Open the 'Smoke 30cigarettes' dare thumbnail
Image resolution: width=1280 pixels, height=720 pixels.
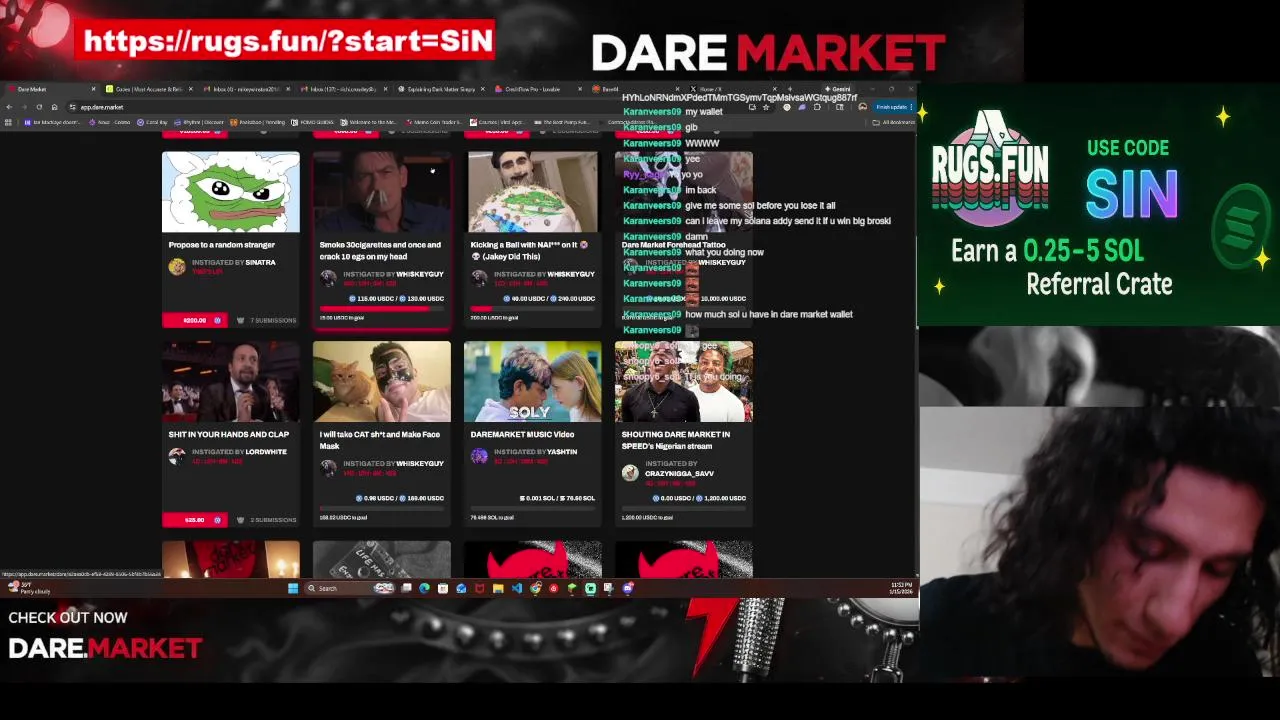pyautogui.click(x=381, y=192)
